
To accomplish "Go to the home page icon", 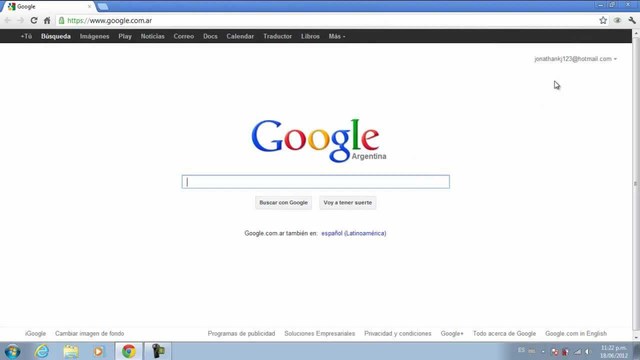I will pyautogui.click(x=47, y=20).
